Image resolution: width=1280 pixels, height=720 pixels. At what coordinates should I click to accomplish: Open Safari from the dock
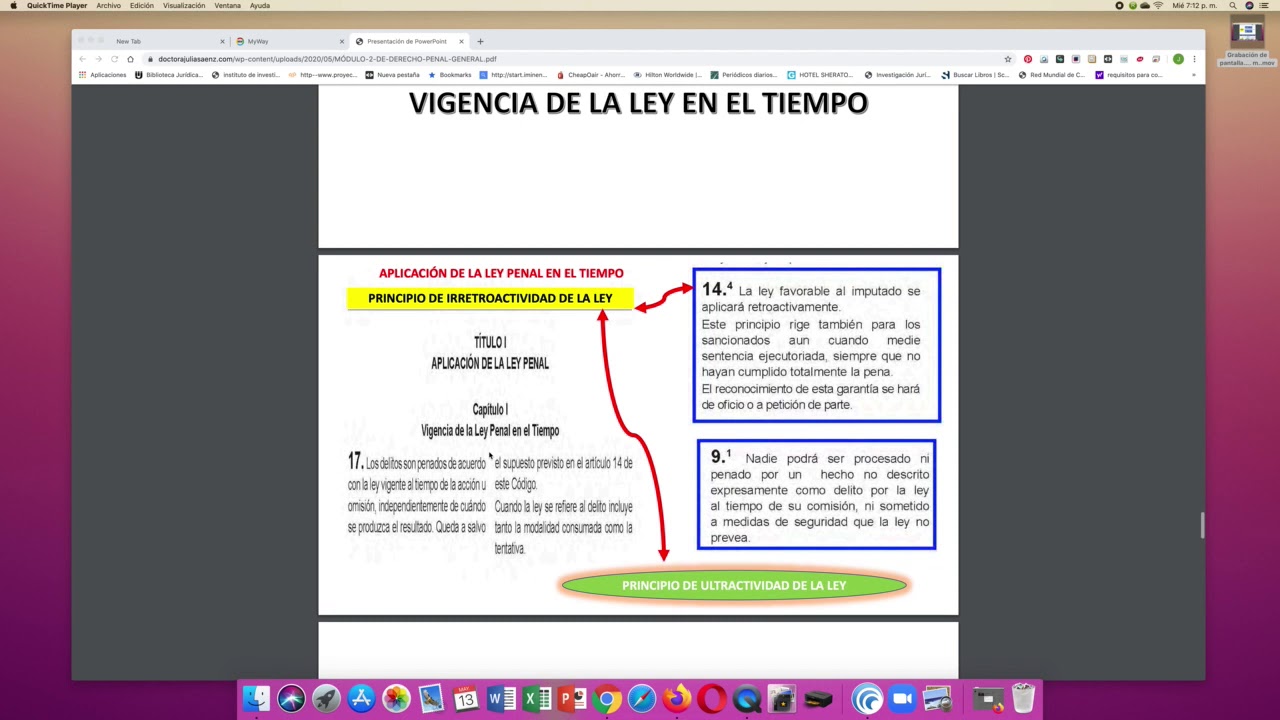pos(642,698)
